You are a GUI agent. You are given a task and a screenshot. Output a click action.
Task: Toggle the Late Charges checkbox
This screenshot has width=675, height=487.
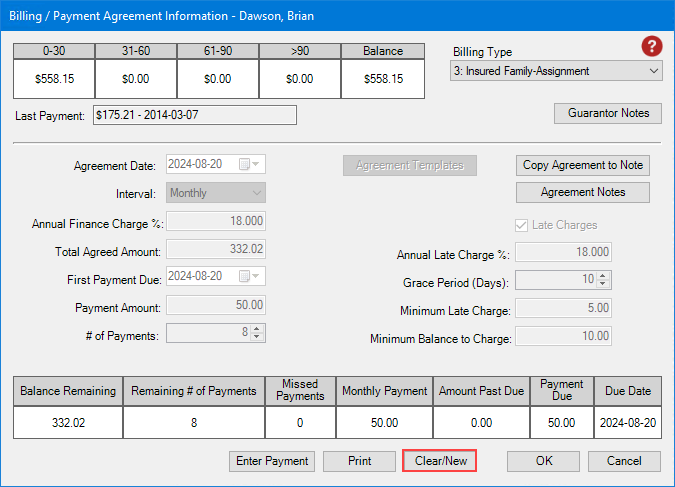point(523,225)
